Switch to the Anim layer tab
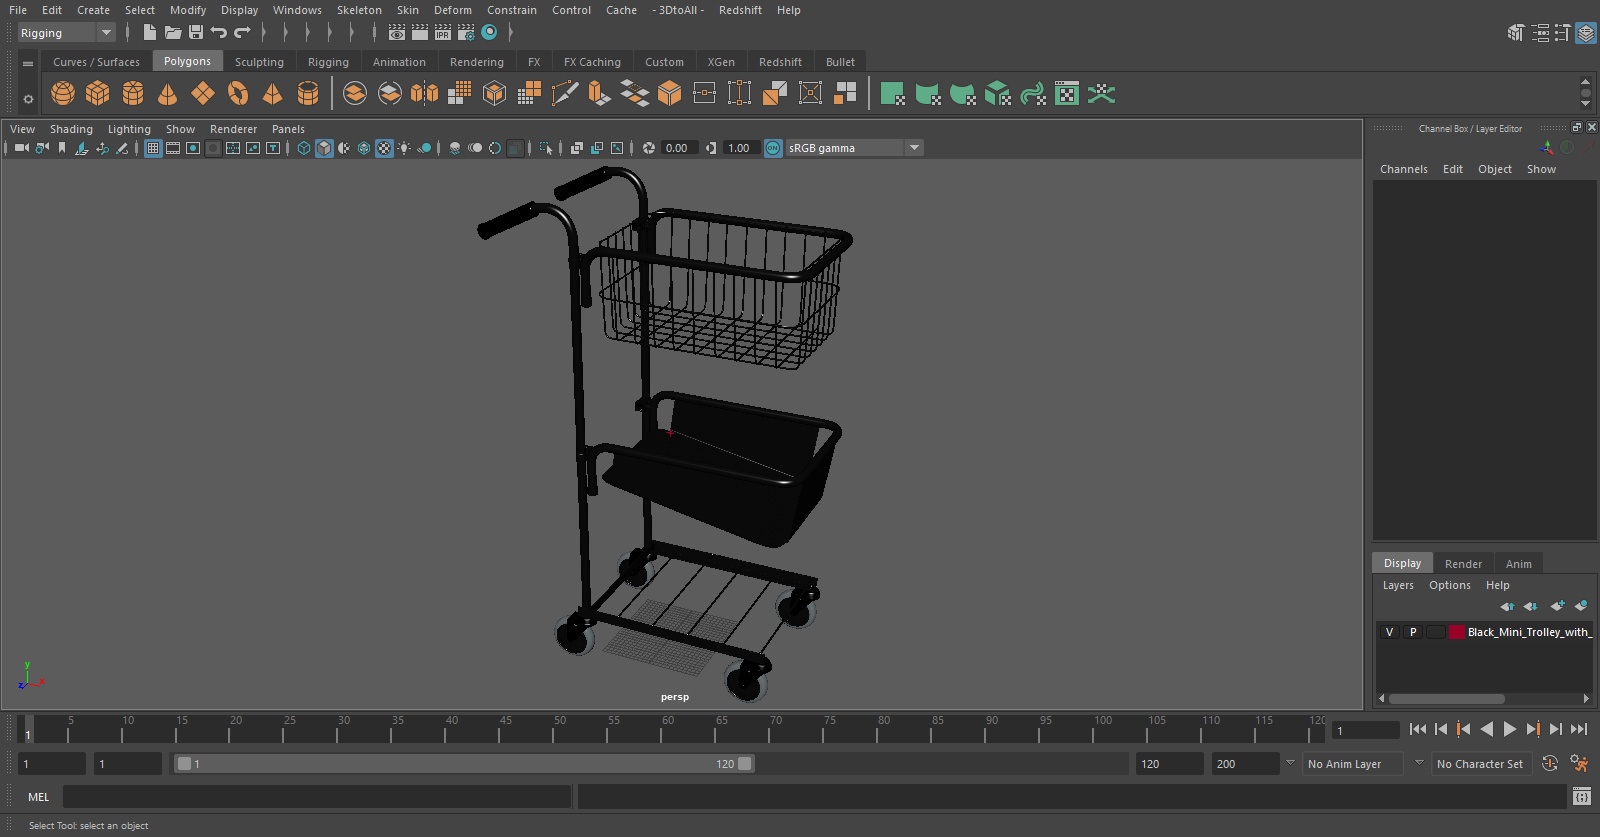 1518,564
